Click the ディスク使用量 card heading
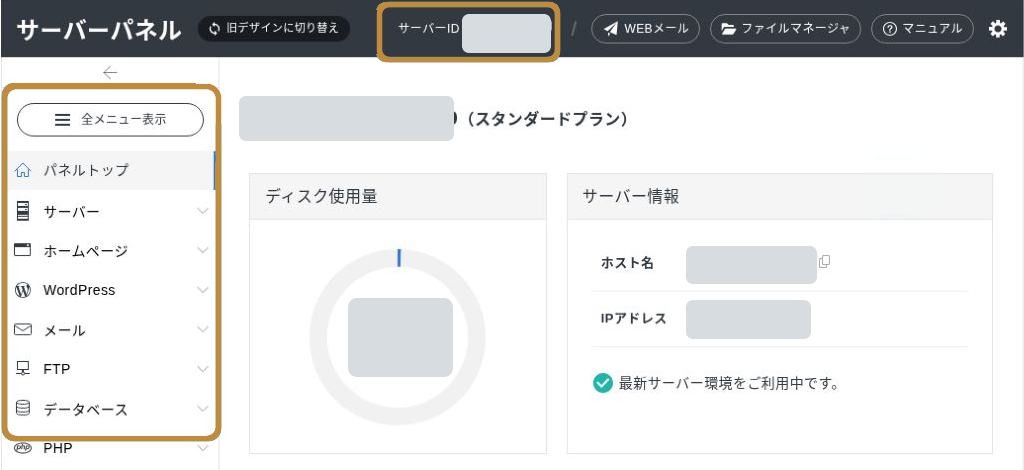 pyautogui.click(x=321, y=196)
